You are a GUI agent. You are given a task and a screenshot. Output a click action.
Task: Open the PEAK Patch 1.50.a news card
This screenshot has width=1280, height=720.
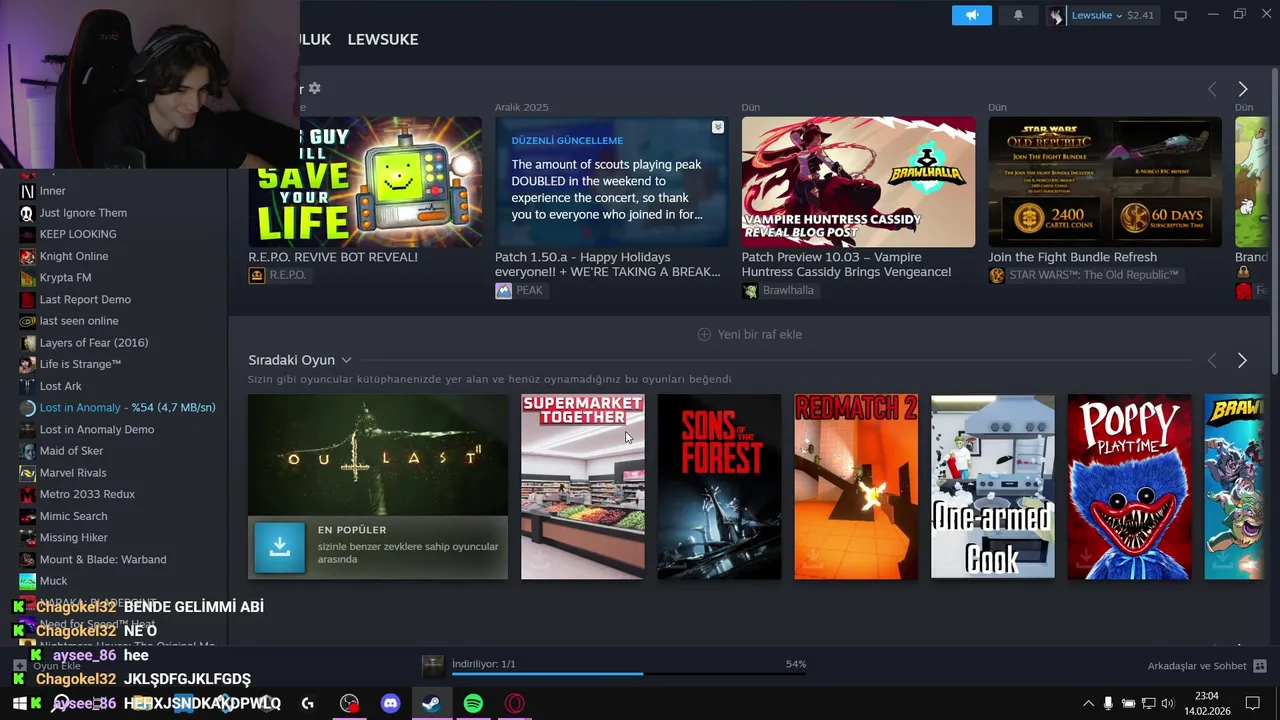(x=611, y=182)
